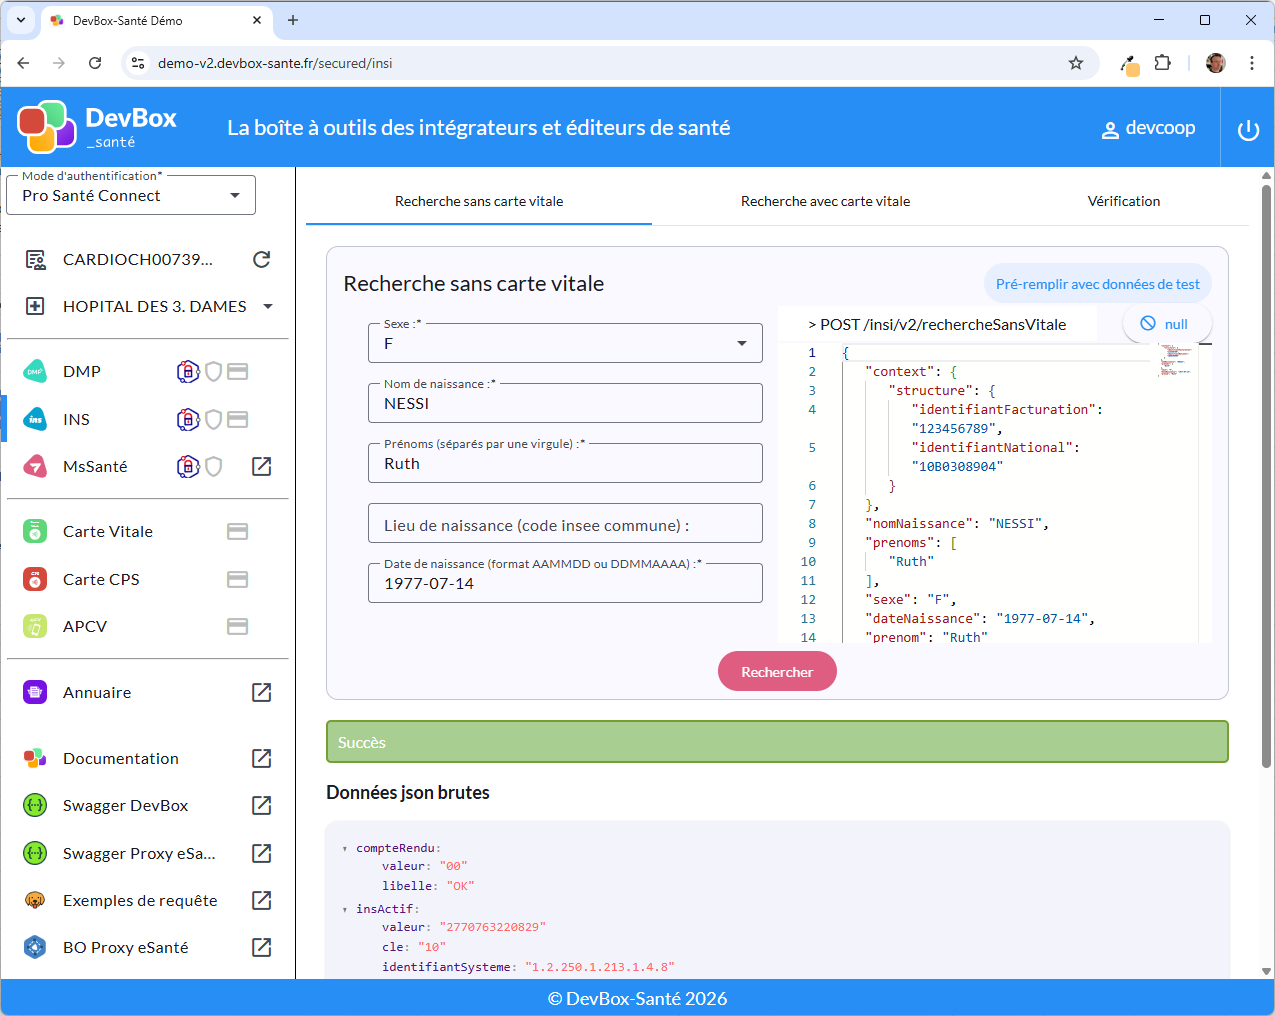This screenshot has width=1275, height=1016.
Task: Expand the HOPITAL DES 3. DAMES dropdown arrow
Action: coord(268,306)
